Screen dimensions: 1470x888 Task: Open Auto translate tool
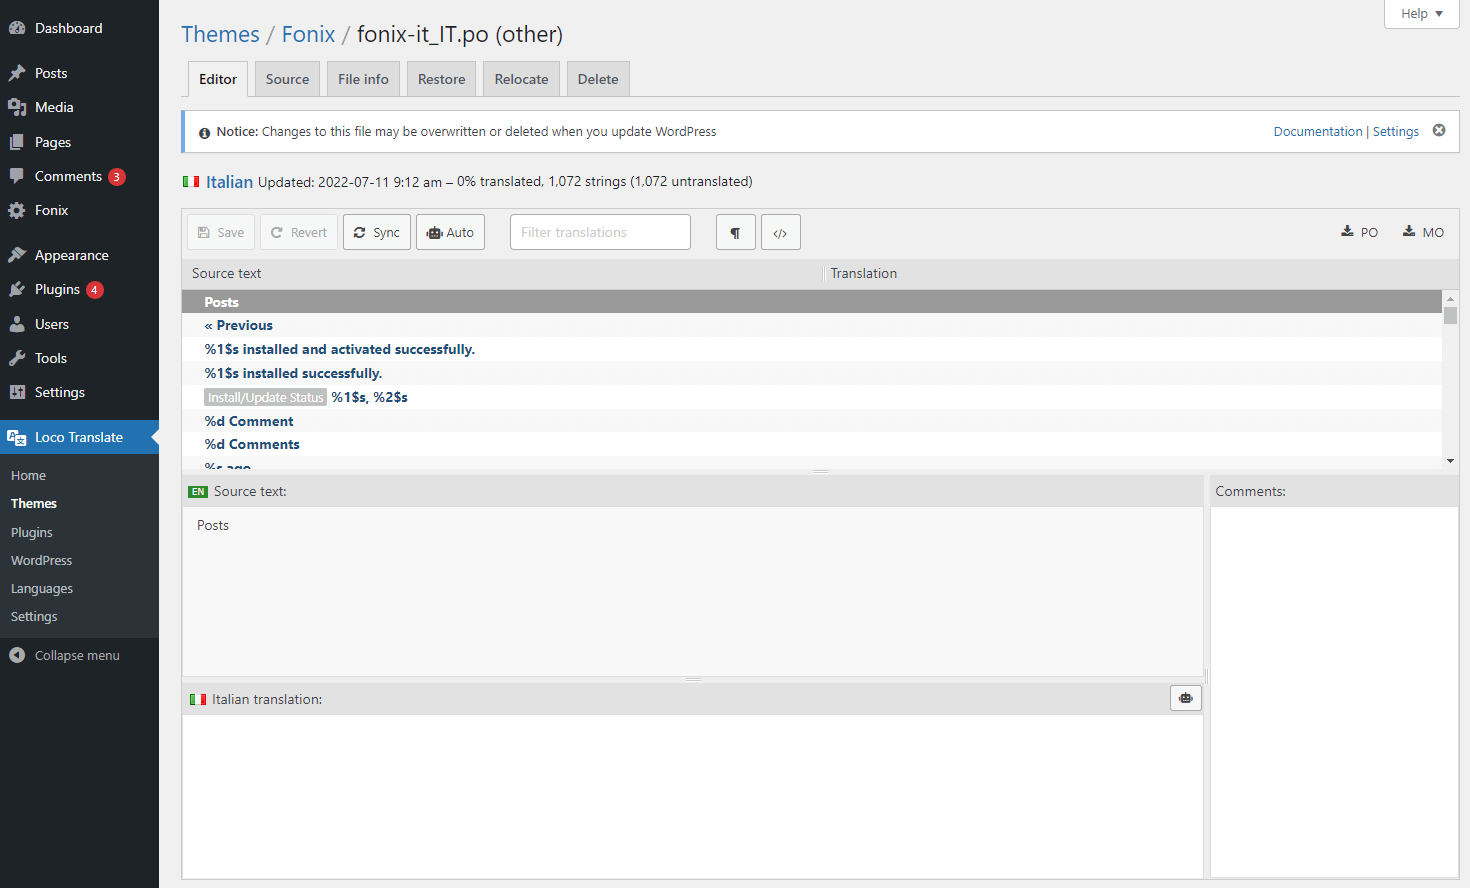[450, 233]
